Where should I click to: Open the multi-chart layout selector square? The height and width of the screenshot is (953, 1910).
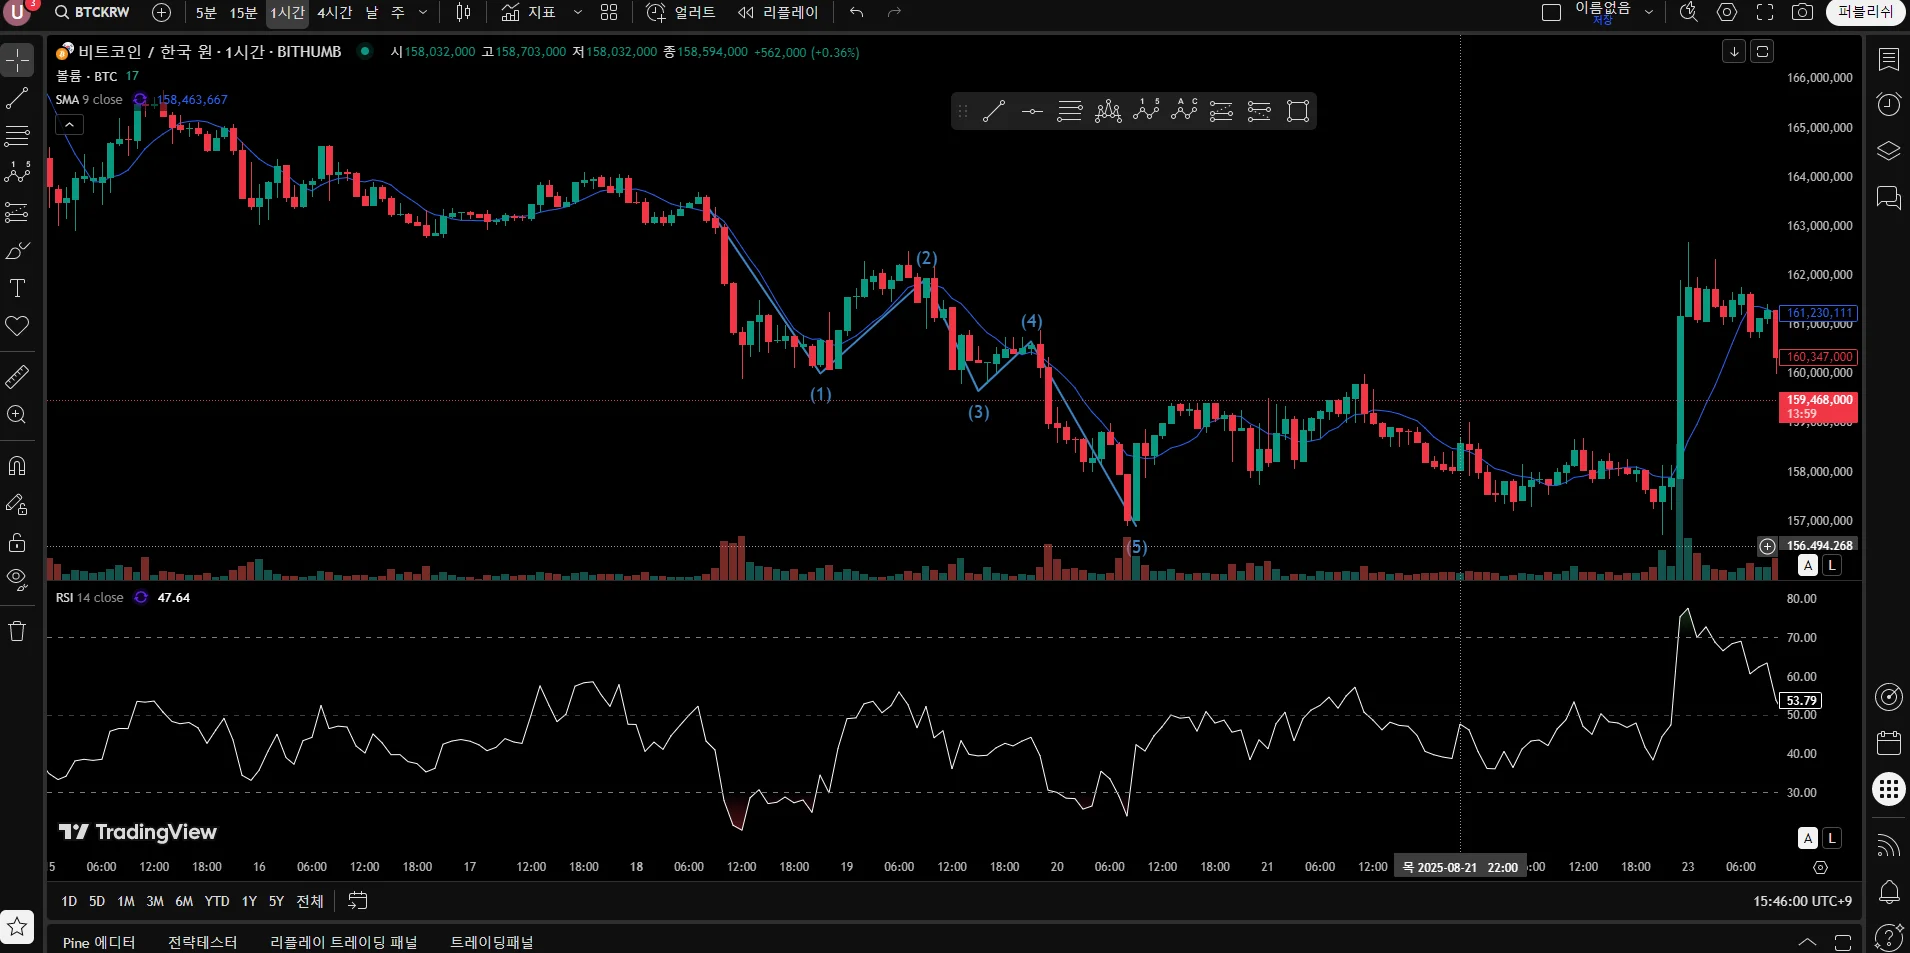point(1551,13)
